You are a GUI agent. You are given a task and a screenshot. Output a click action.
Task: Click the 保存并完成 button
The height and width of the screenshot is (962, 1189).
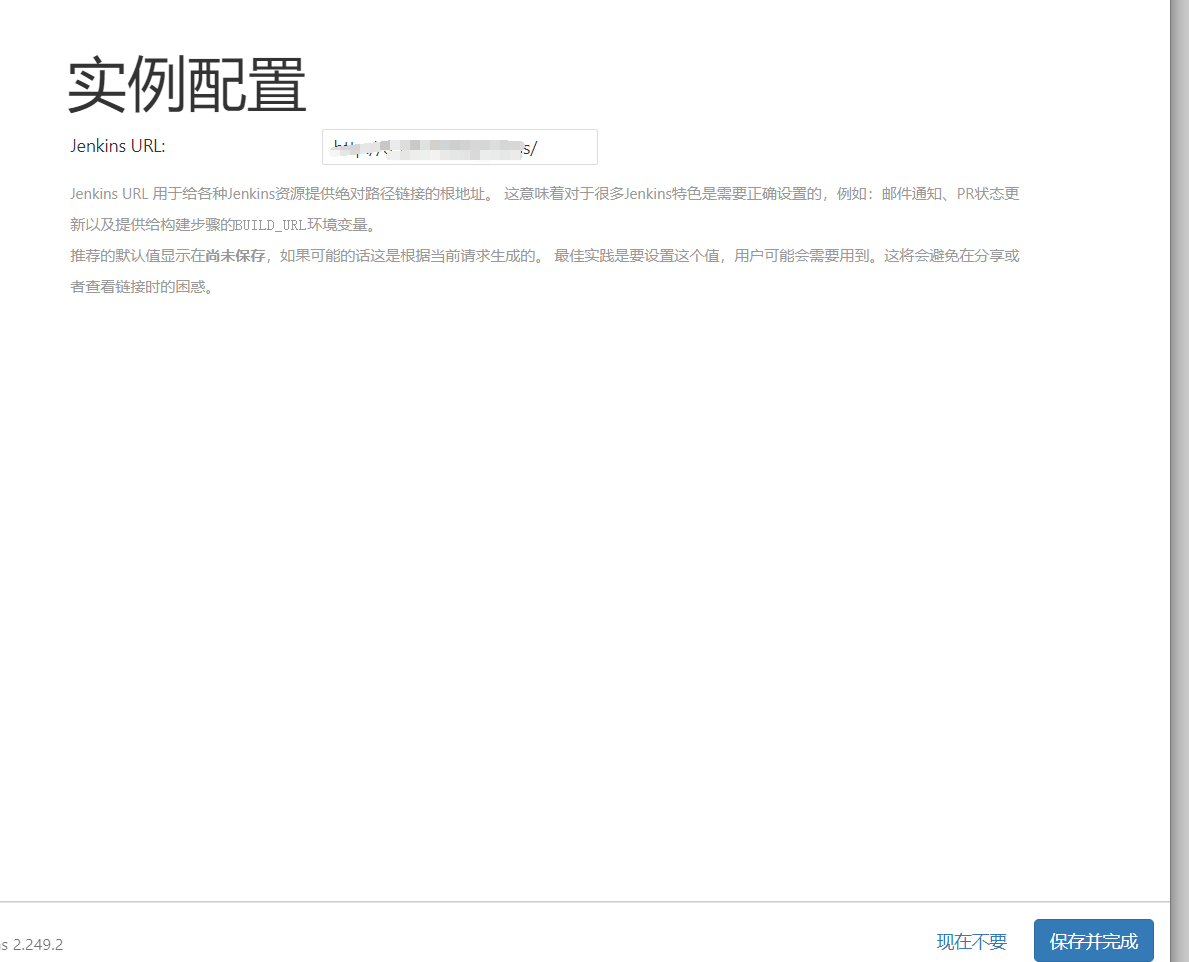1093,941
